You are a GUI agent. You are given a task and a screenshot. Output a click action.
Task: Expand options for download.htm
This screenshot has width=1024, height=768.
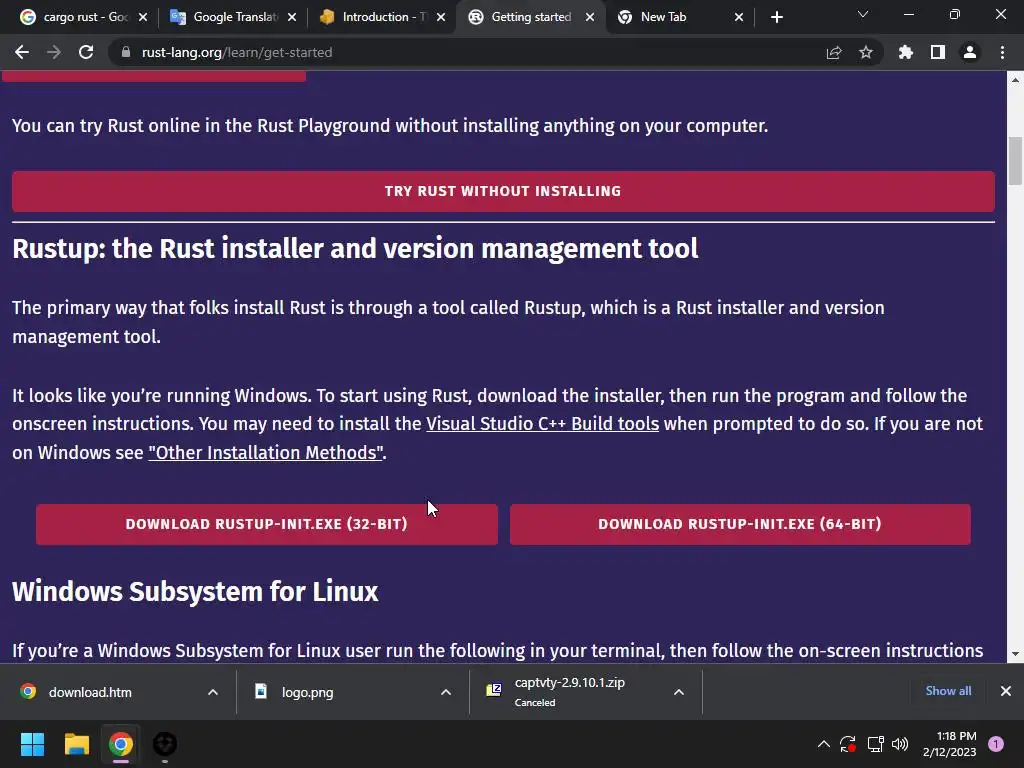click(x=213, y=692)
